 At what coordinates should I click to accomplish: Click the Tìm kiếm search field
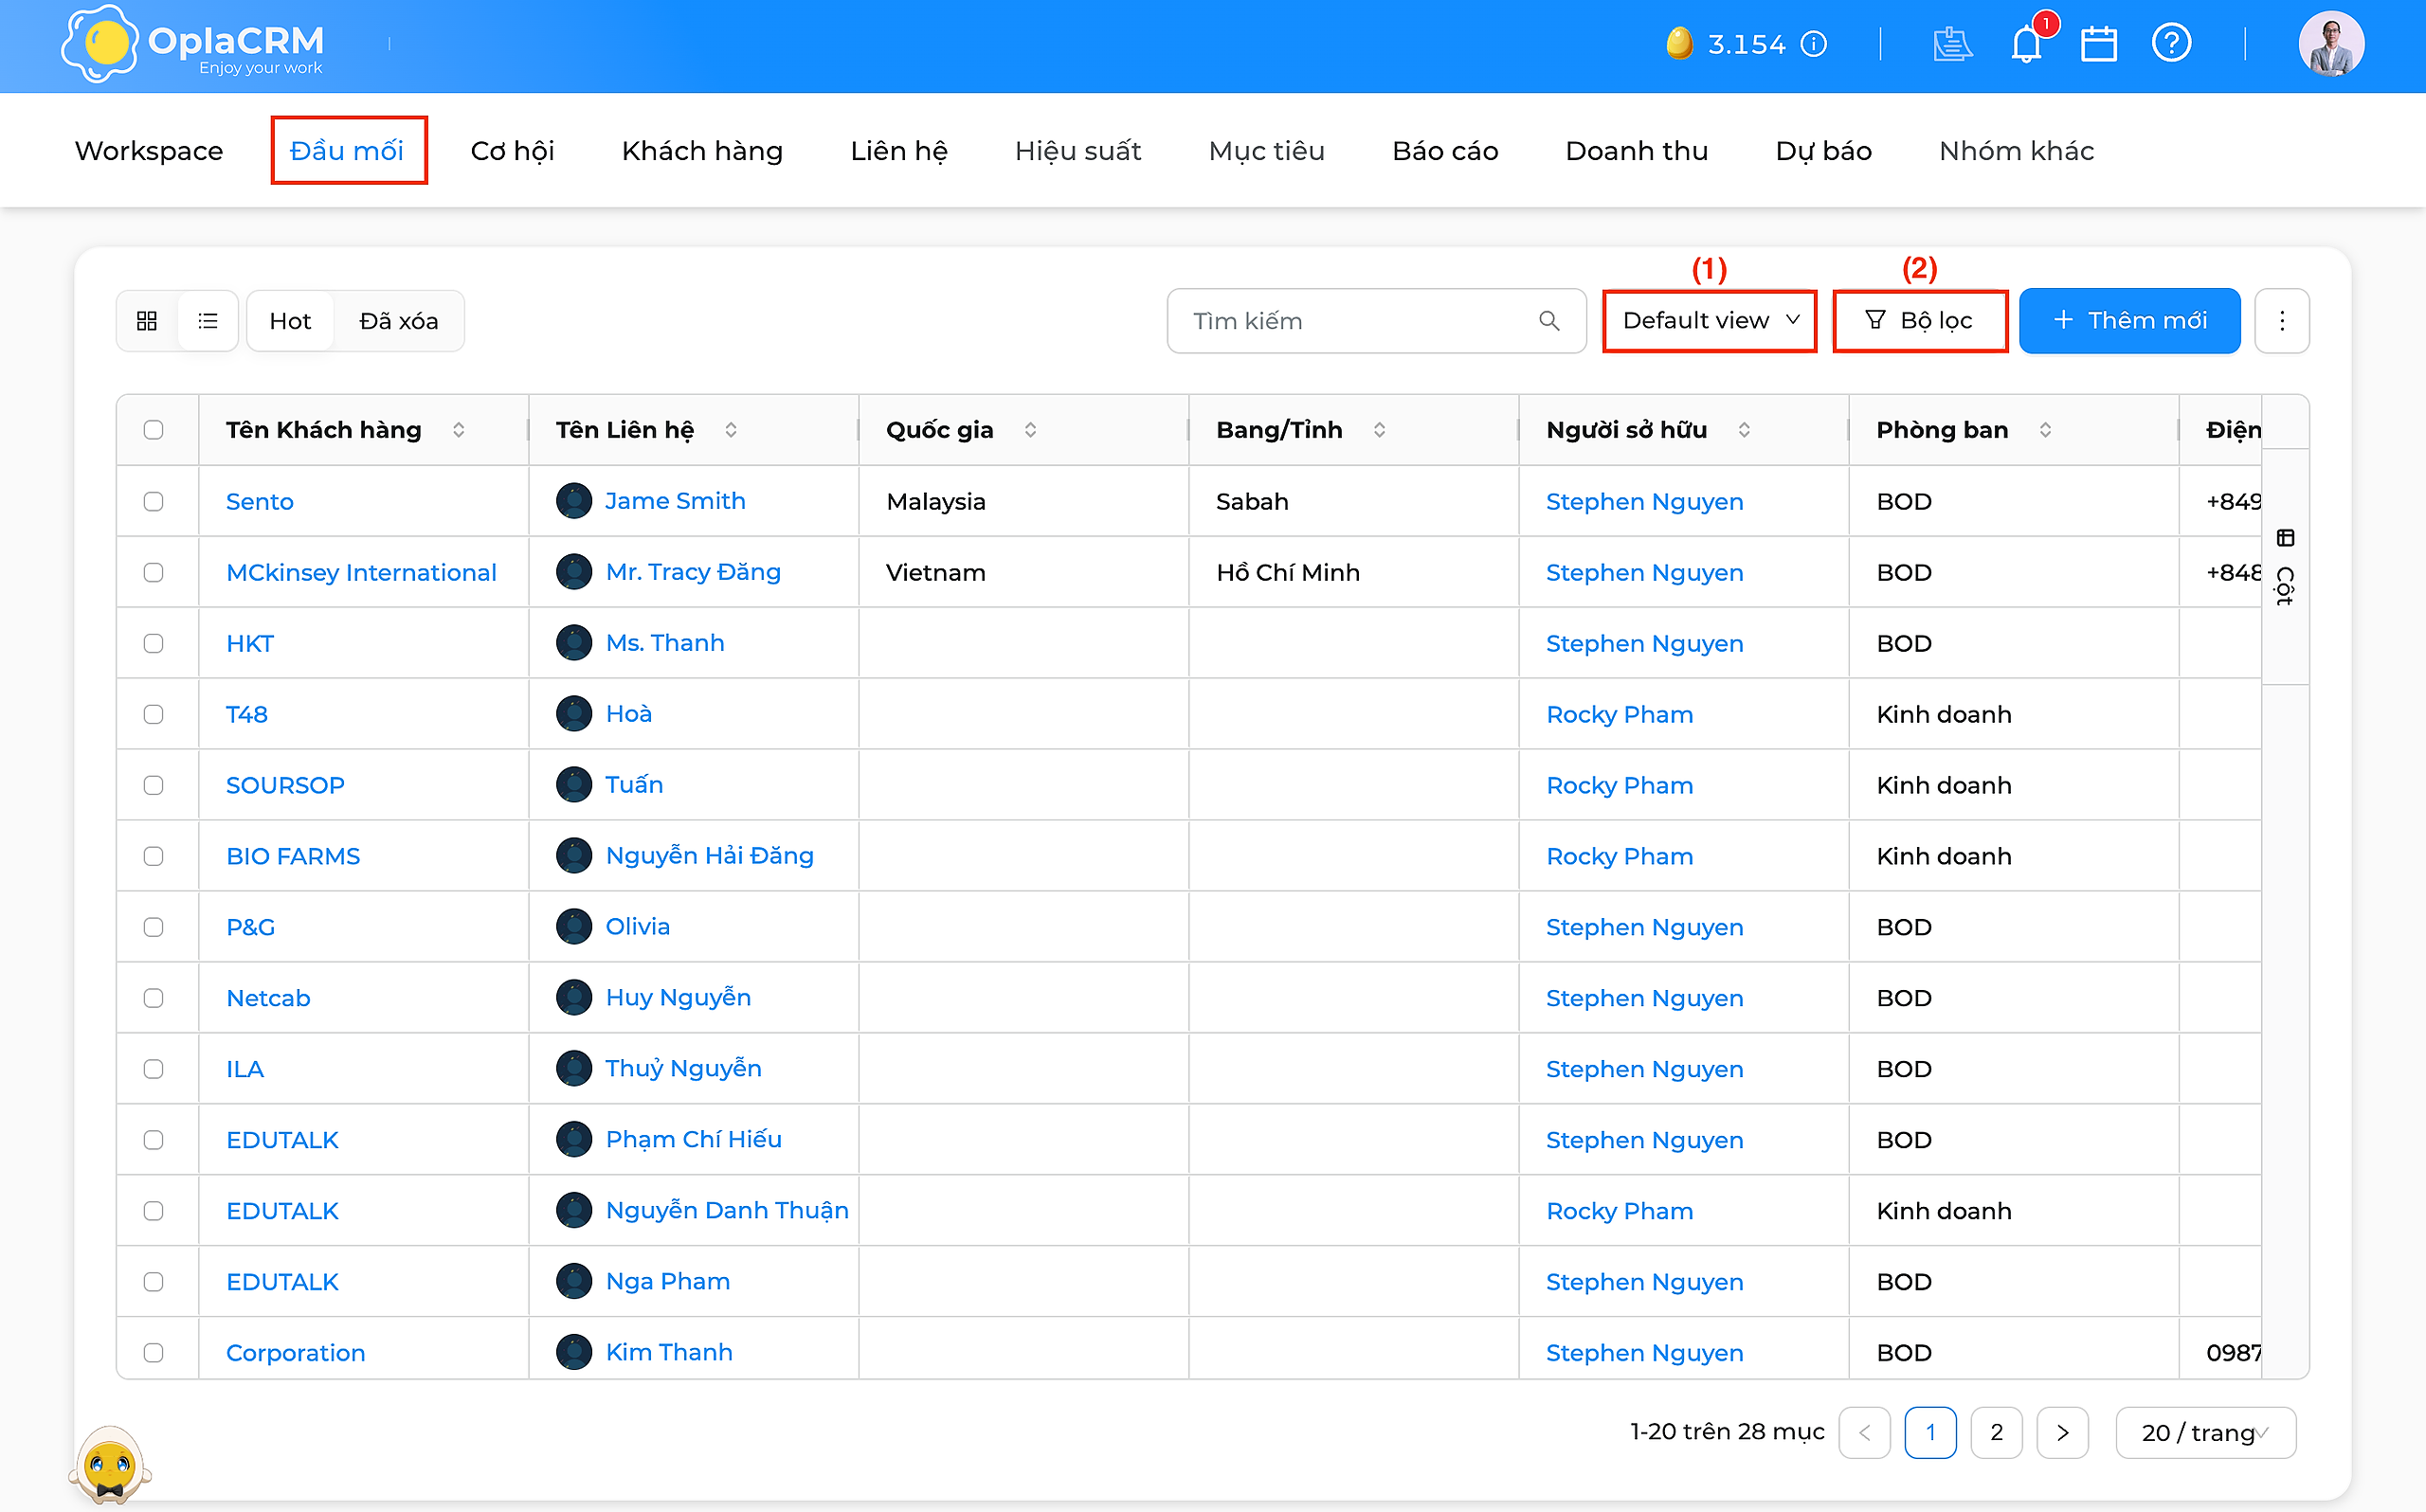(x=1376, y=321)
